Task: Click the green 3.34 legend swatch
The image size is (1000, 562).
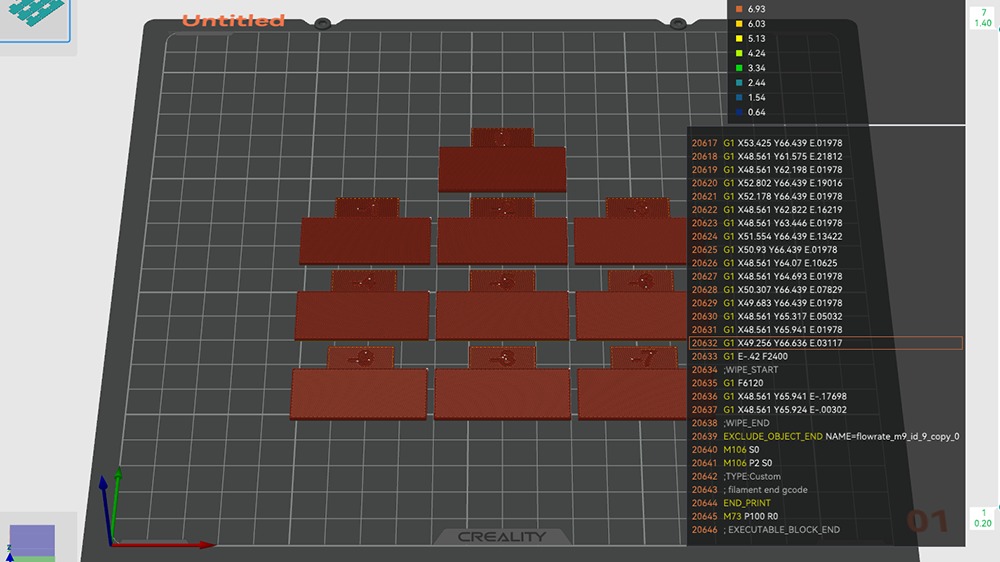Action: pyautogui.click(x=739, y=68)
